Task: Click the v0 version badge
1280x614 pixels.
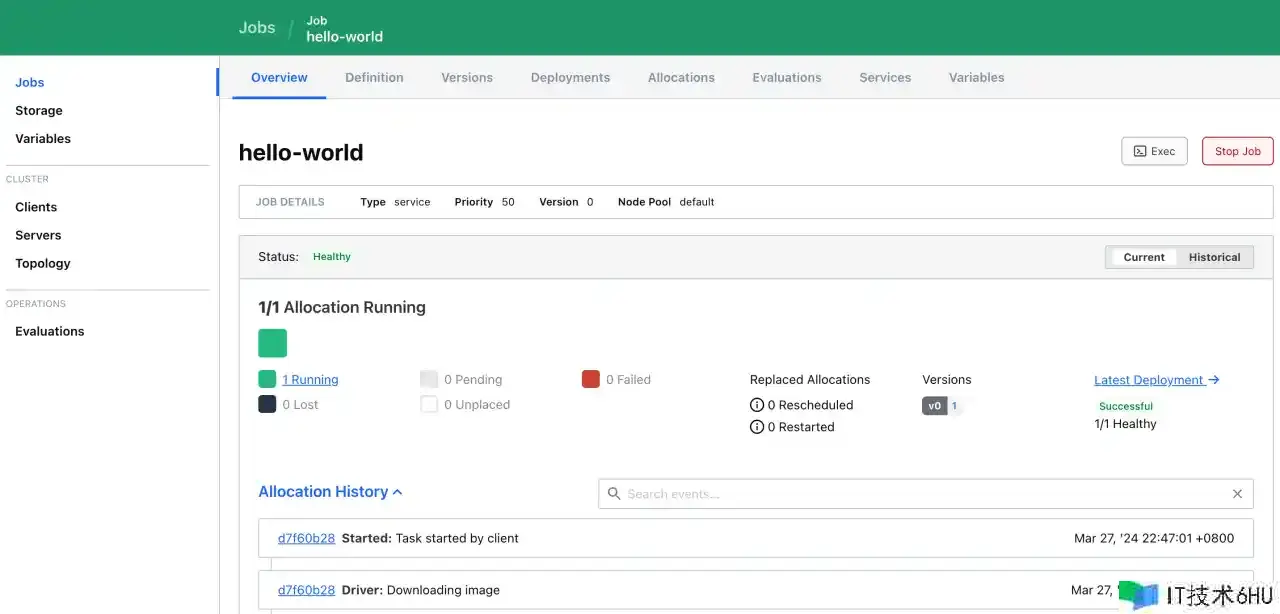Action: point(934,406)
